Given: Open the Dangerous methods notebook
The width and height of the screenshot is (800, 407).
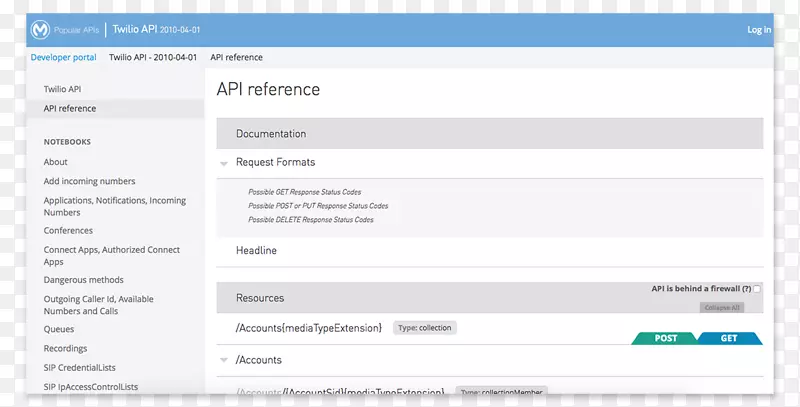Looking at the screenshot, I should (84, 280).
